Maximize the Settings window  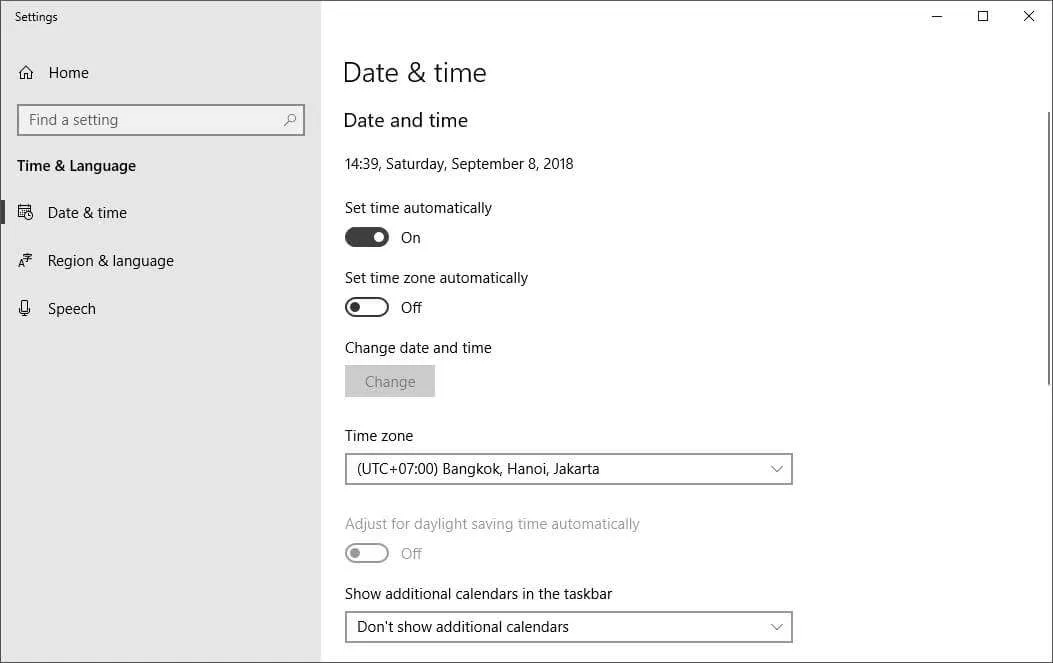(983, 16)
